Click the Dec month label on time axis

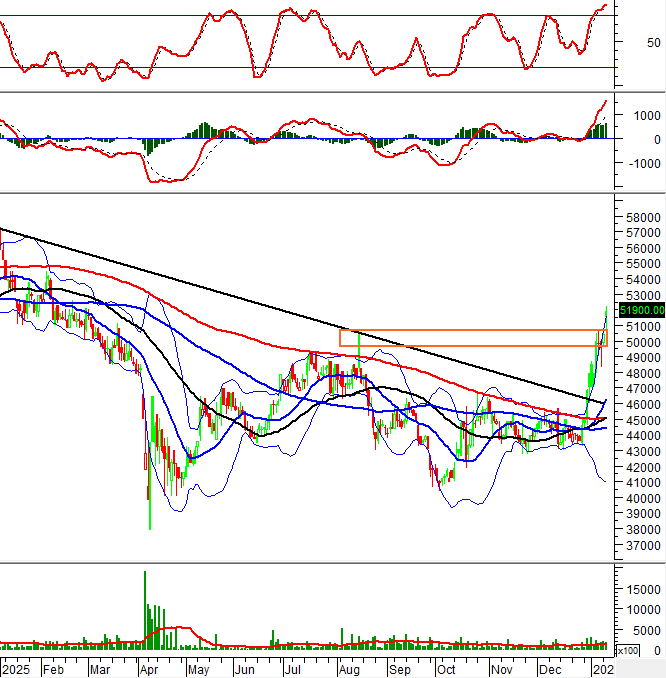pyautogui.click(x=547, y=669)
